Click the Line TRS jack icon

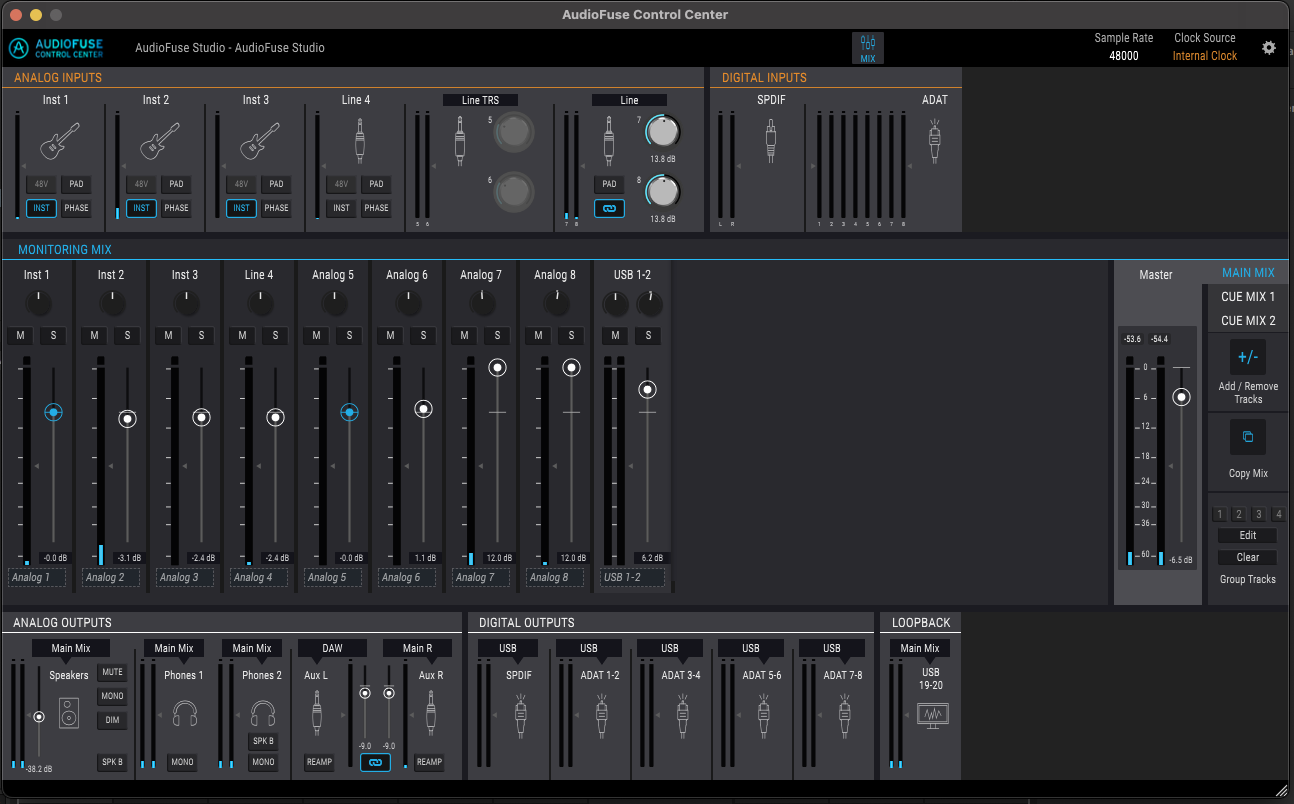[460, 140]
